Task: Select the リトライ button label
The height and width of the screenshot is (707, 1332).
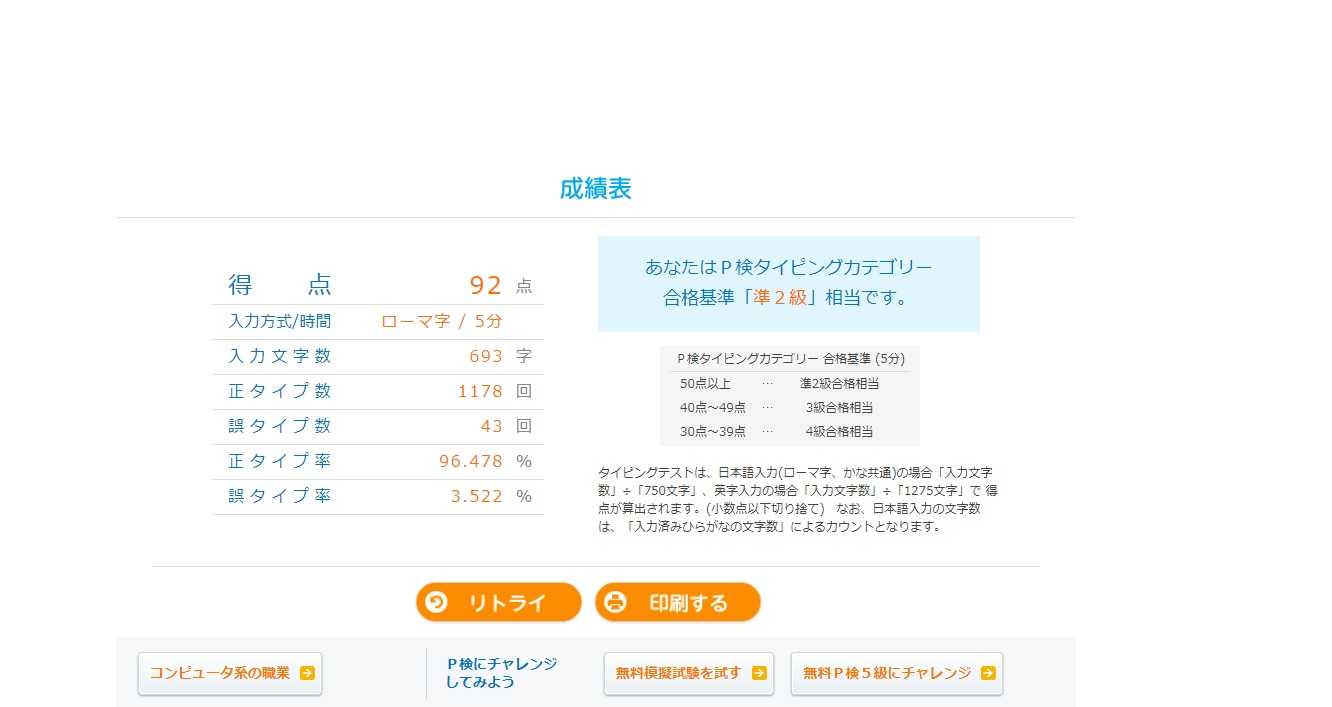Action: pyautogui.click(x=508, y=603)
